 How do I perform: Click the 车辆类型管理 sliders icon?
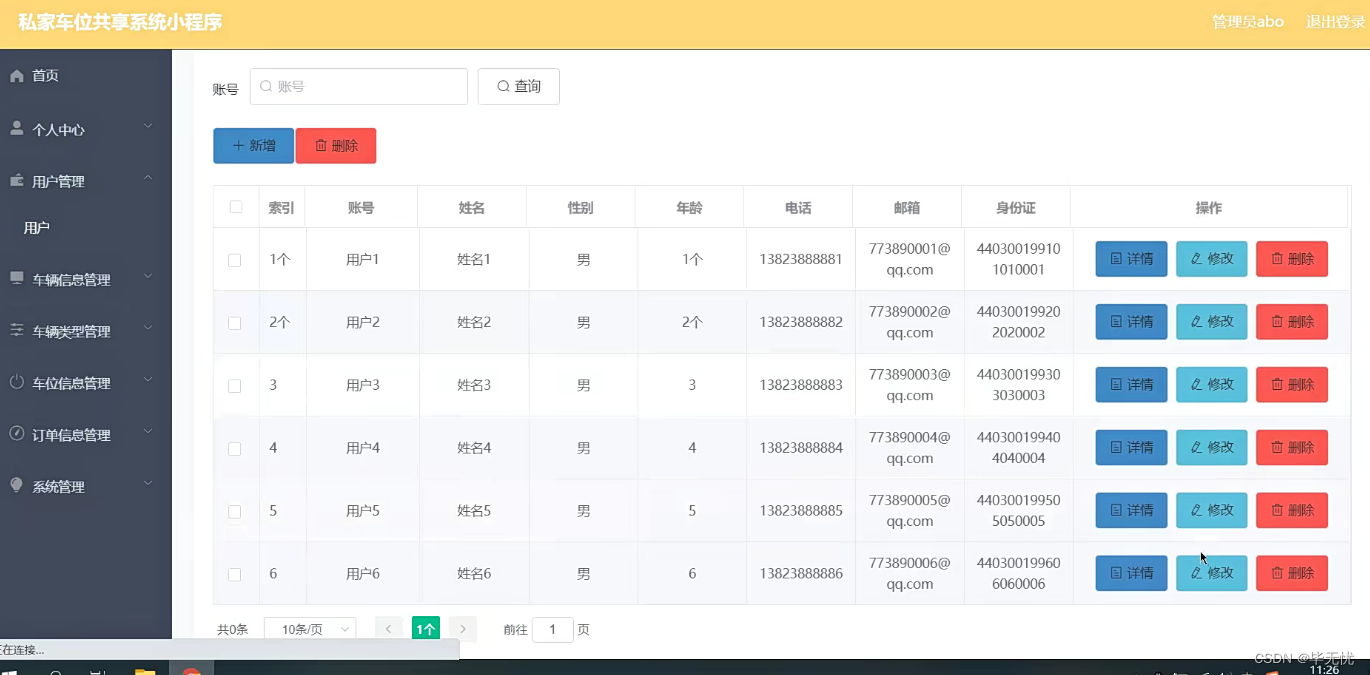17,331
